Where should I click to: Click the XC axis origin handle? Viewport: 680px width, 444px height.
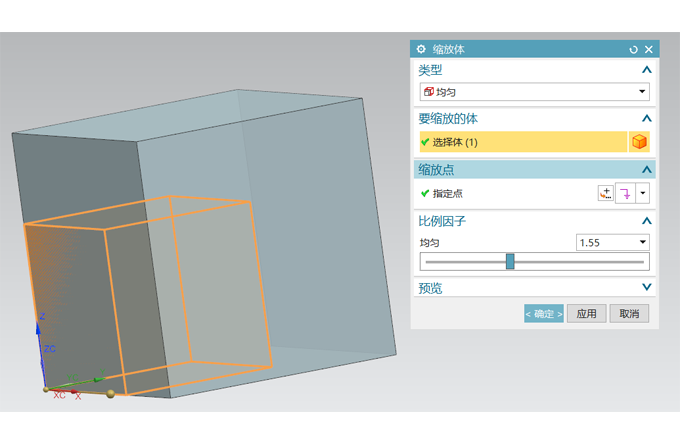[x=46, y=389]
